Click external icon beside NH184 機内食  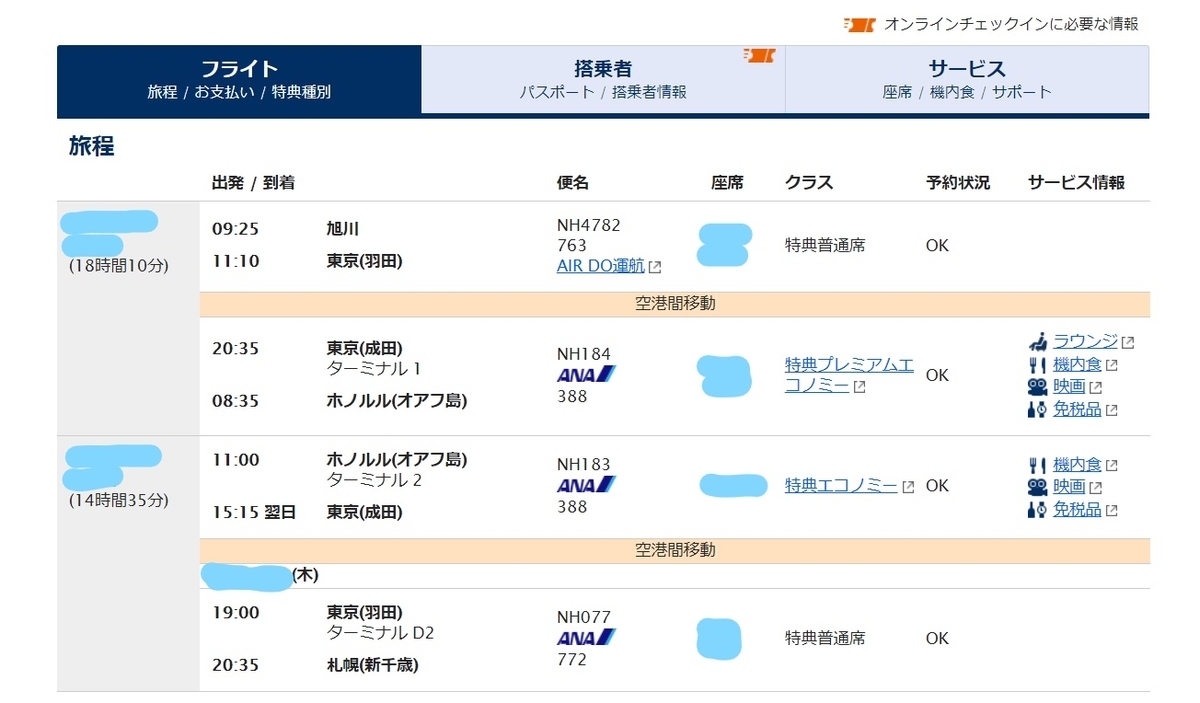(1112, 365)
